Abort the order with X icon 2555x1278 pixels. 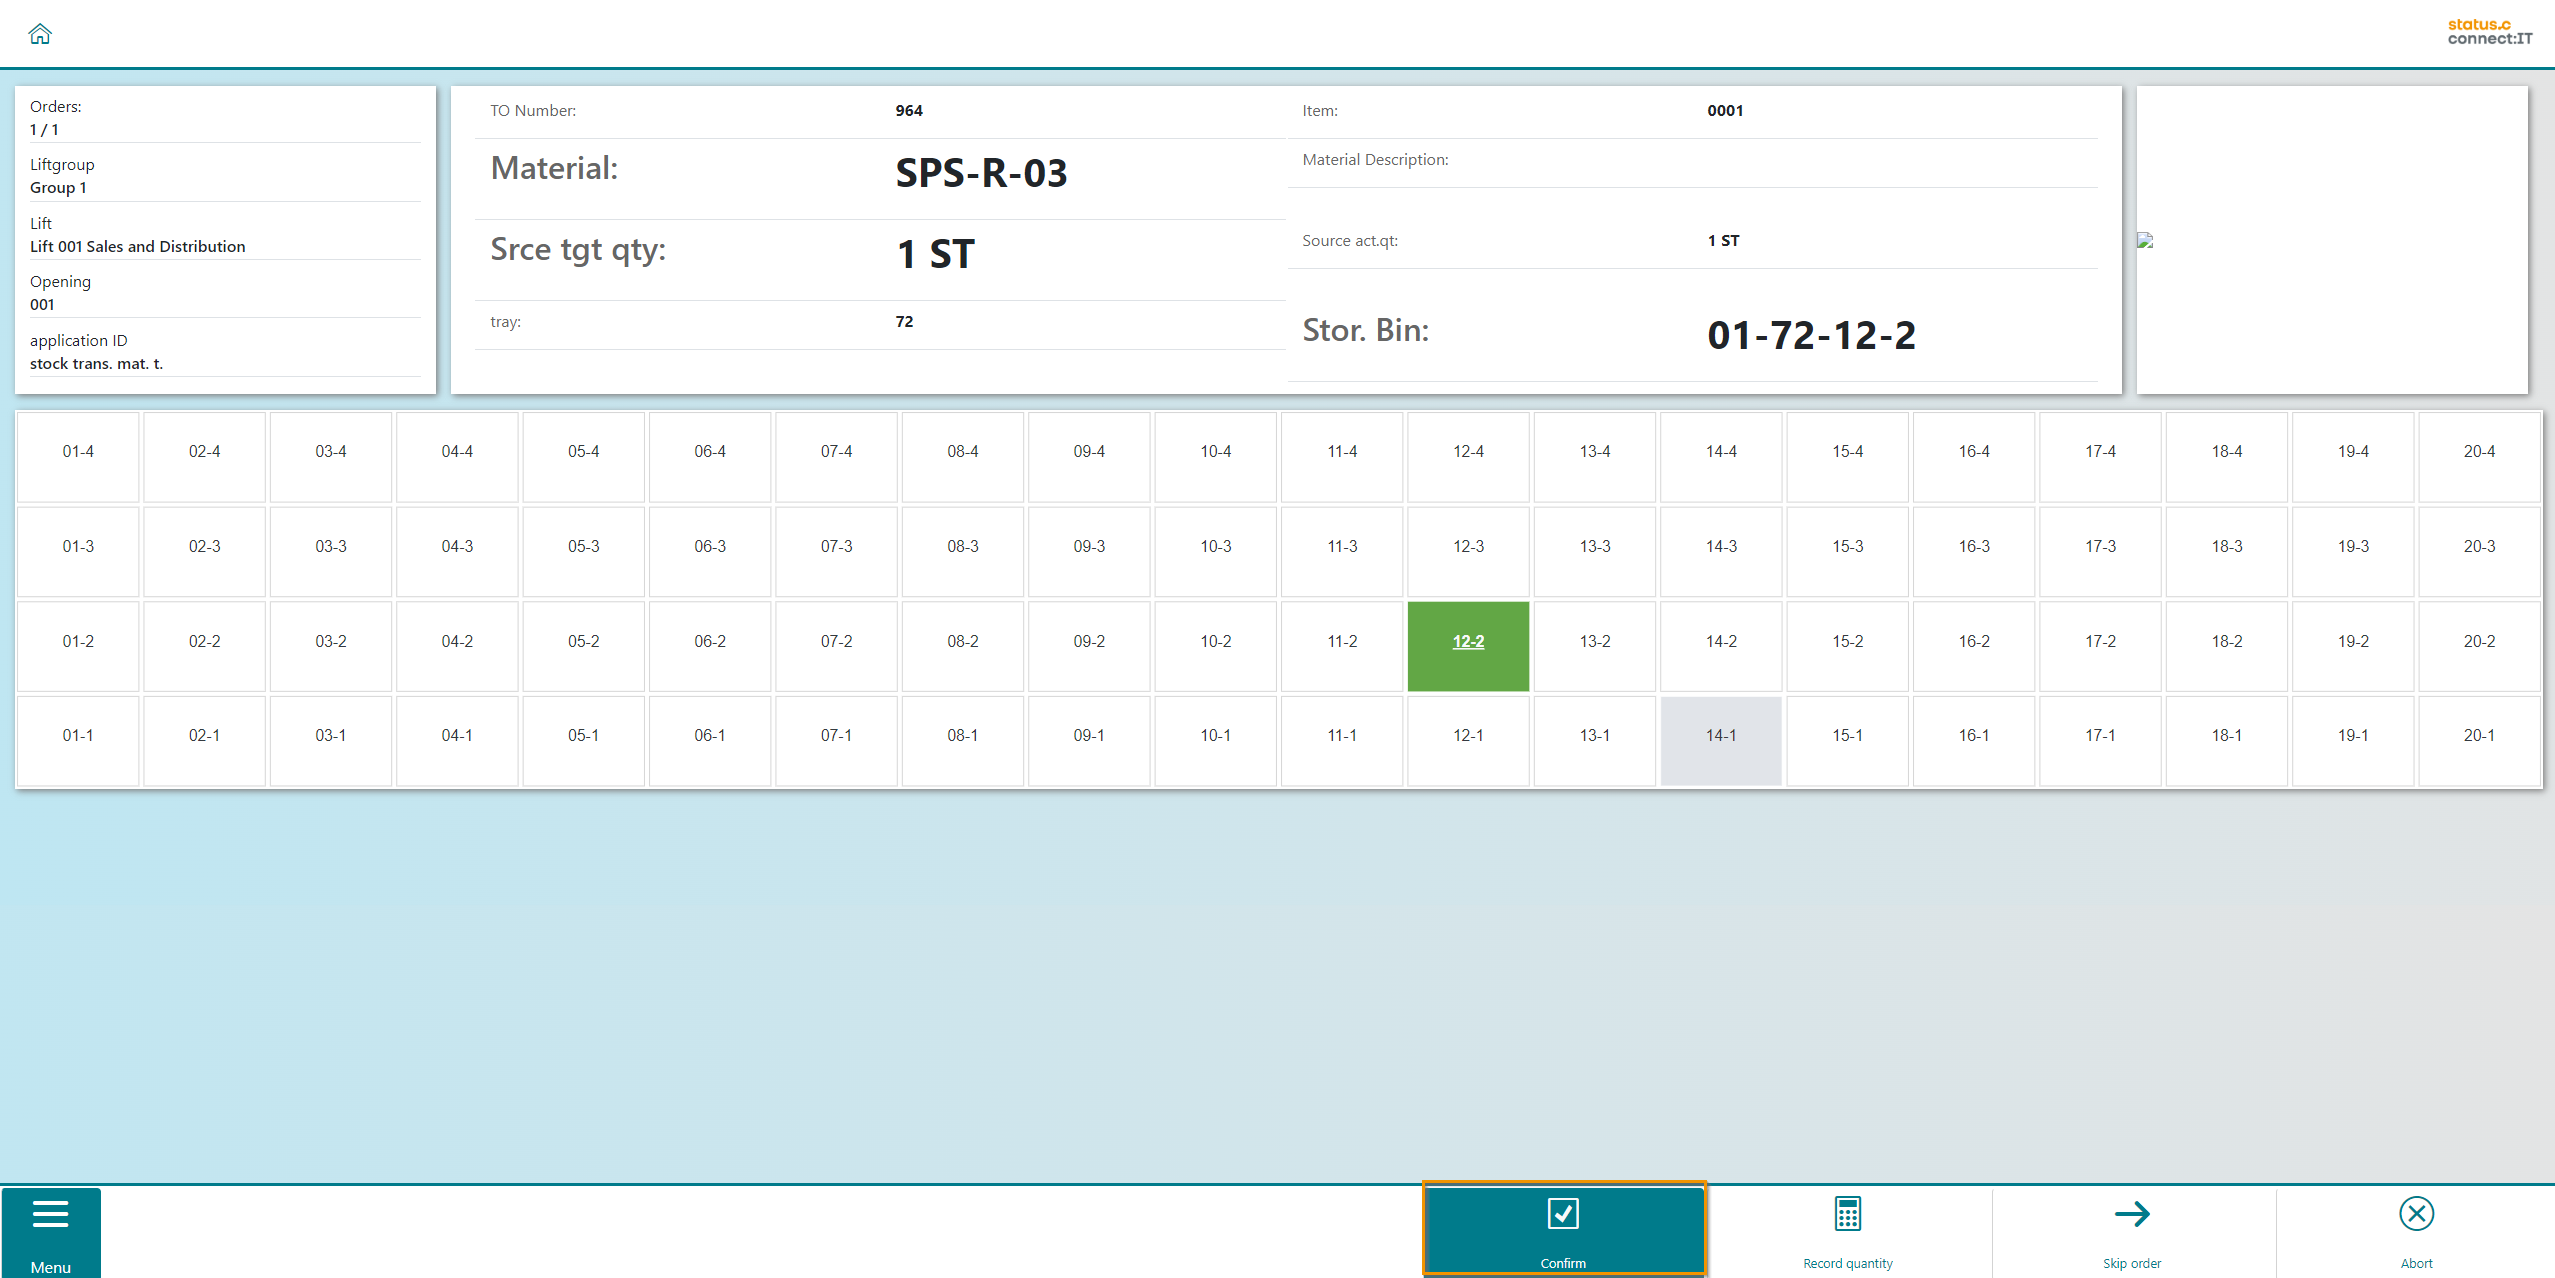click(x=2416, y=1230)
